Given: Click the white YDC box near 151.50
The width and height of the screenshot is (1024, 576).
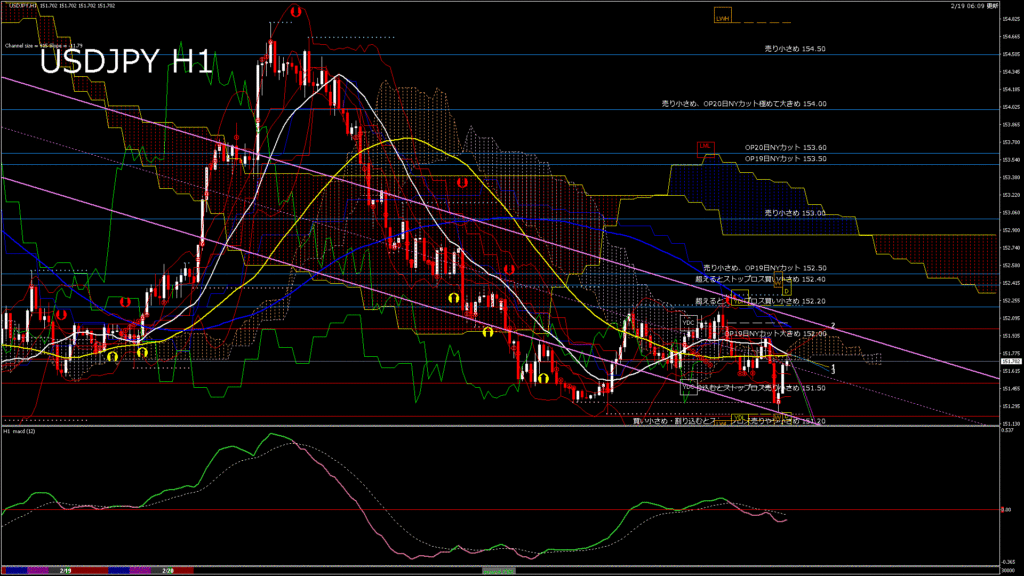Looking at the screenshot, I should click(x=688, y=385).
